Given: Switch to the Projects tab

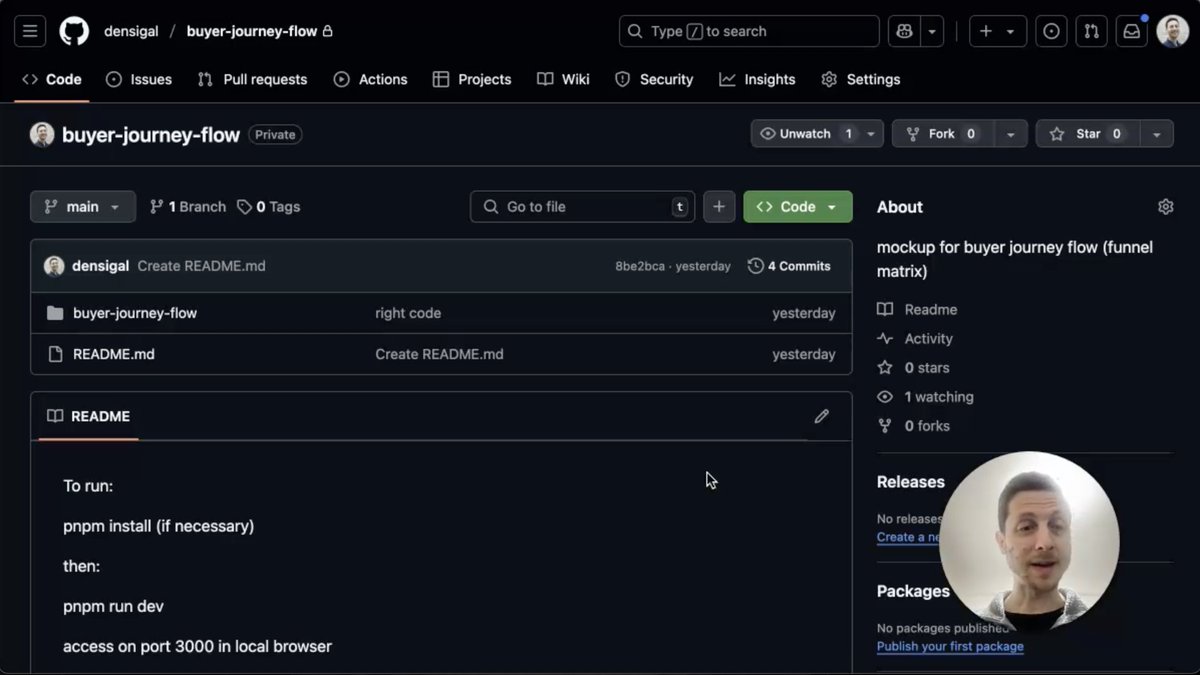Looking at the screenshot, I should (x=472, y=79).
